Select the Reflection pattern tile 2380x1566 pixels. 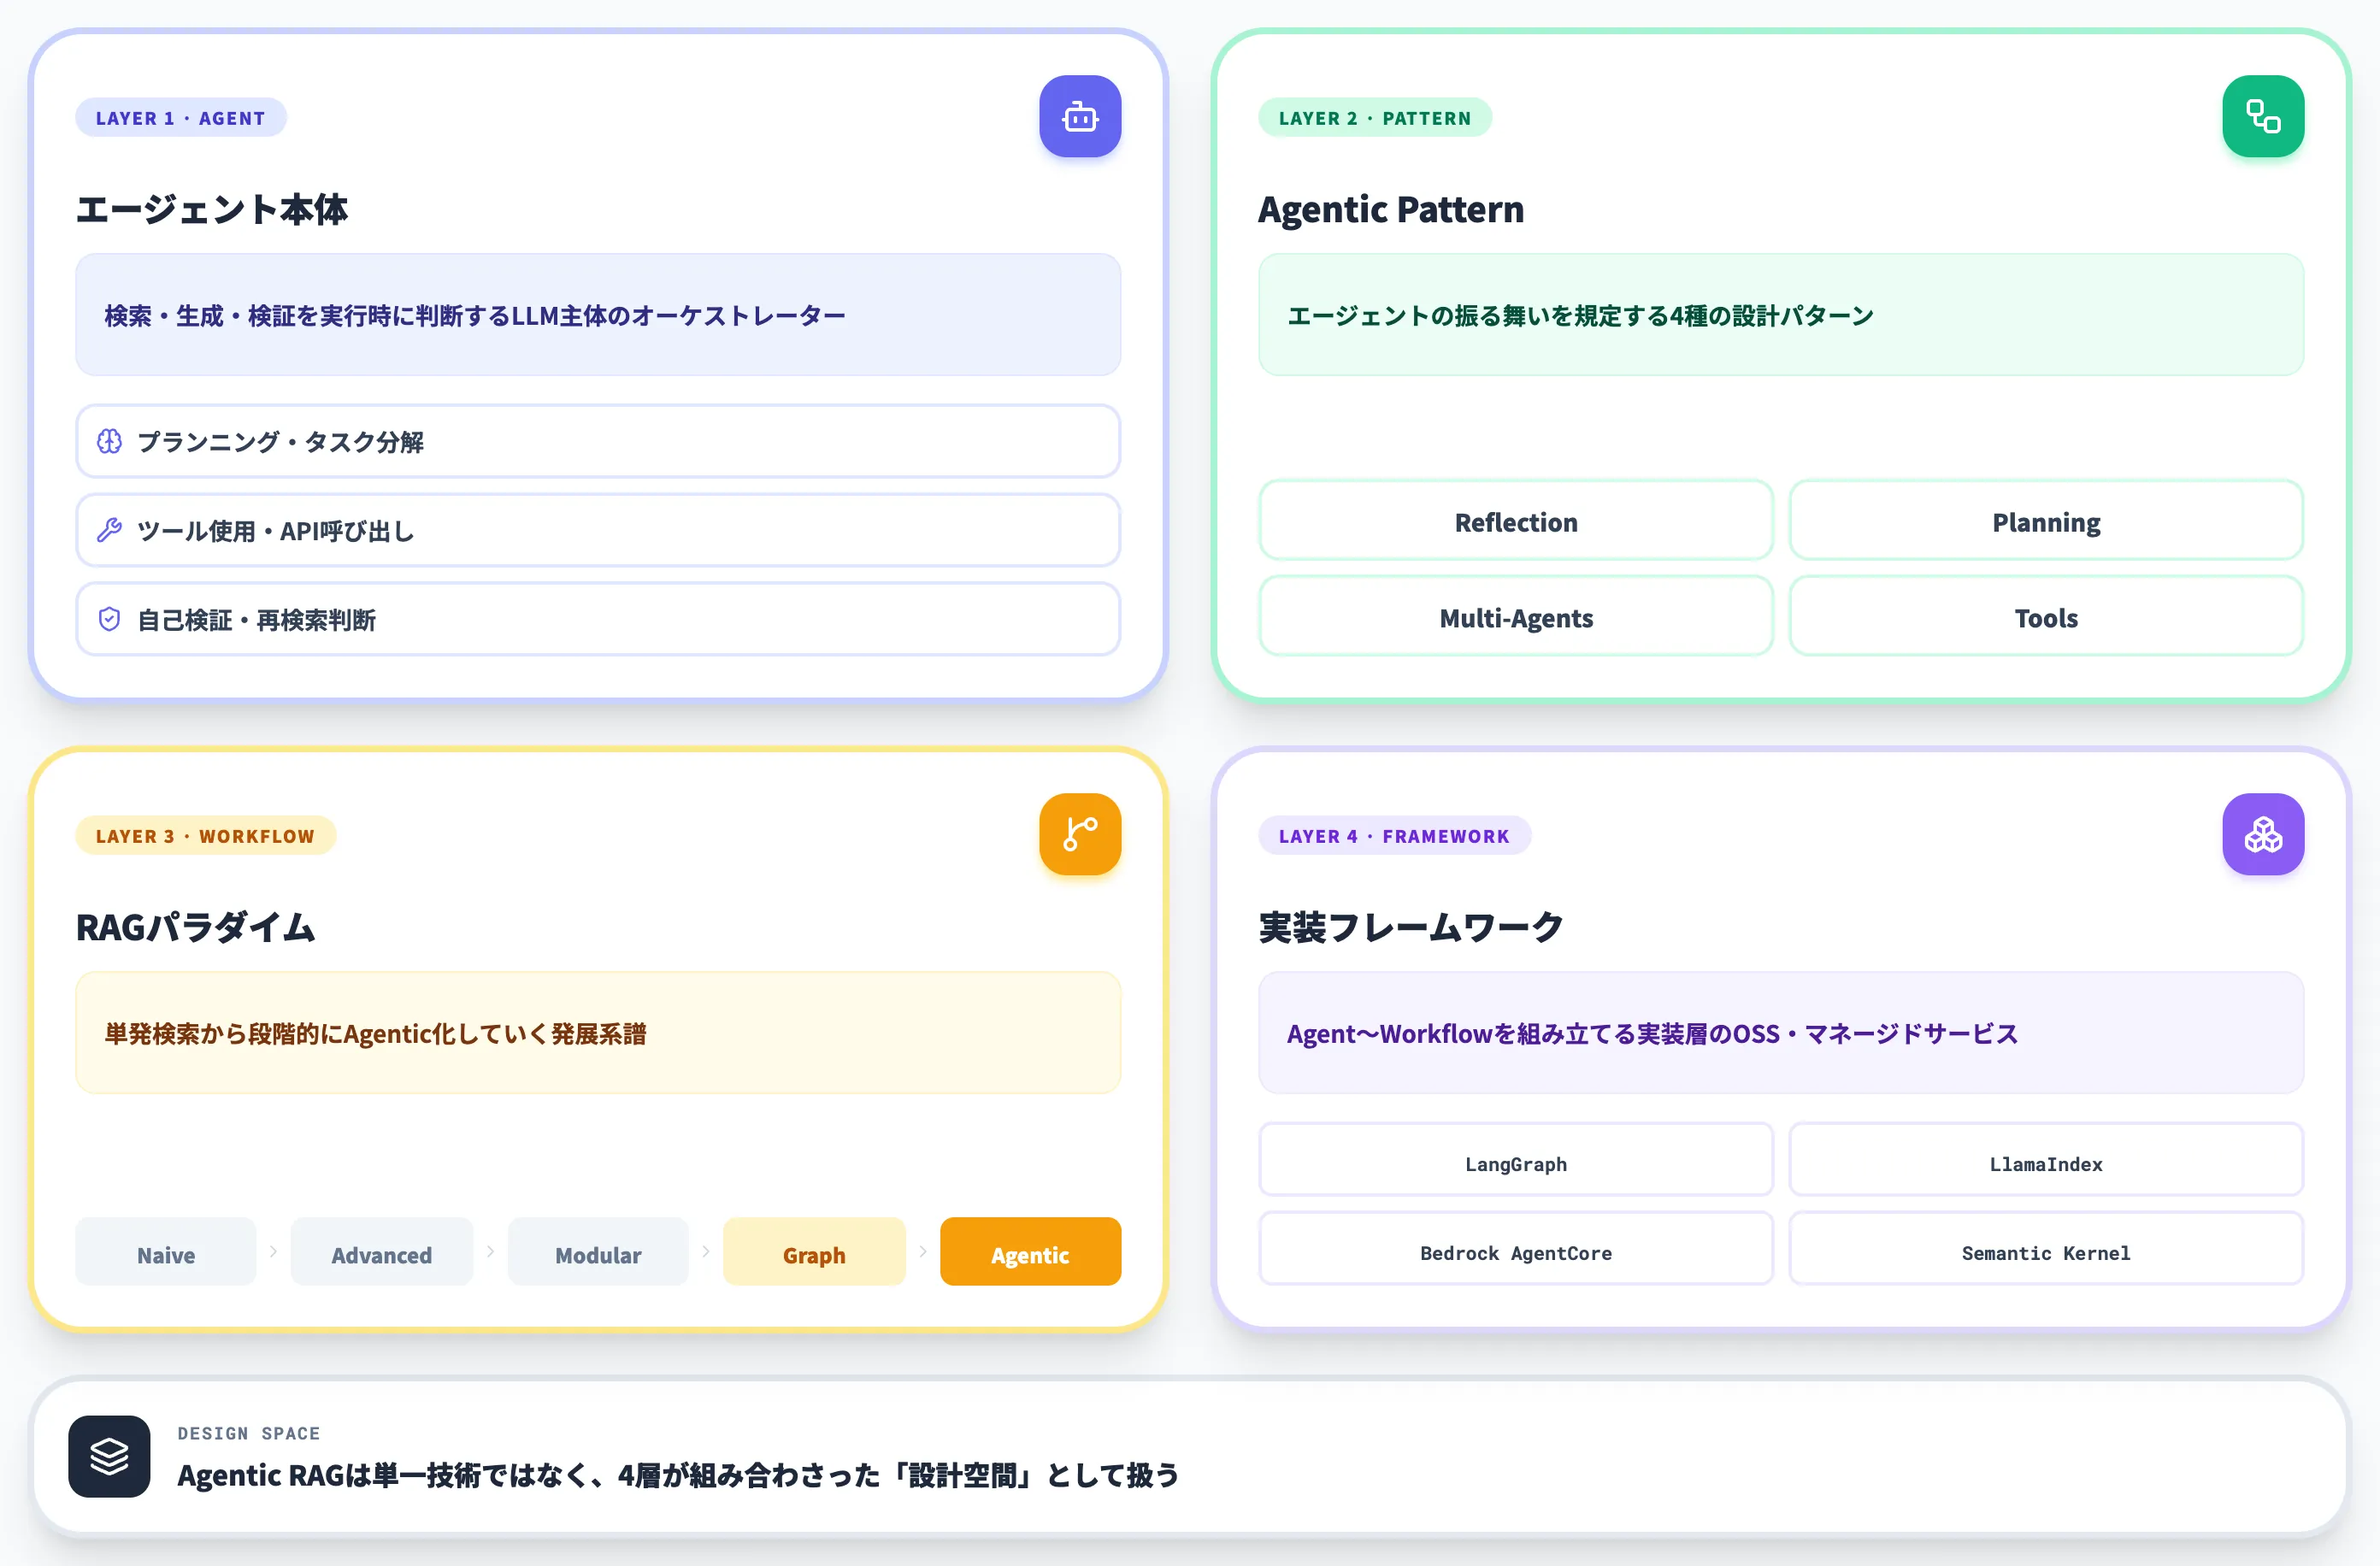1516,521
